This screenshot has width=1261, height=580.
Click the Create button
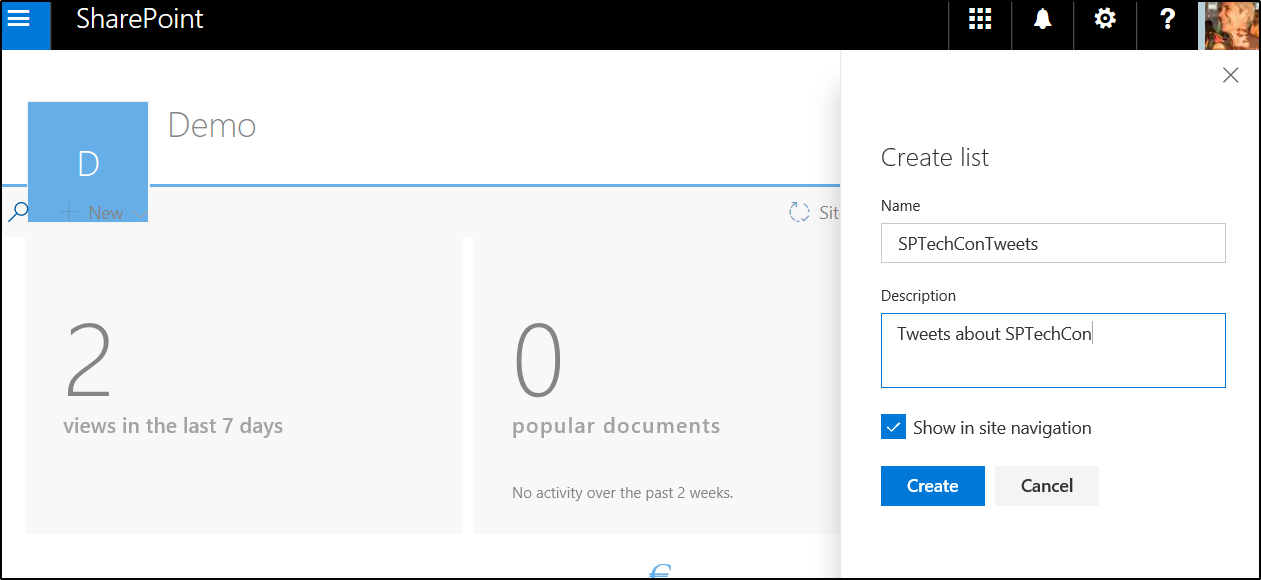coord(932,486)
